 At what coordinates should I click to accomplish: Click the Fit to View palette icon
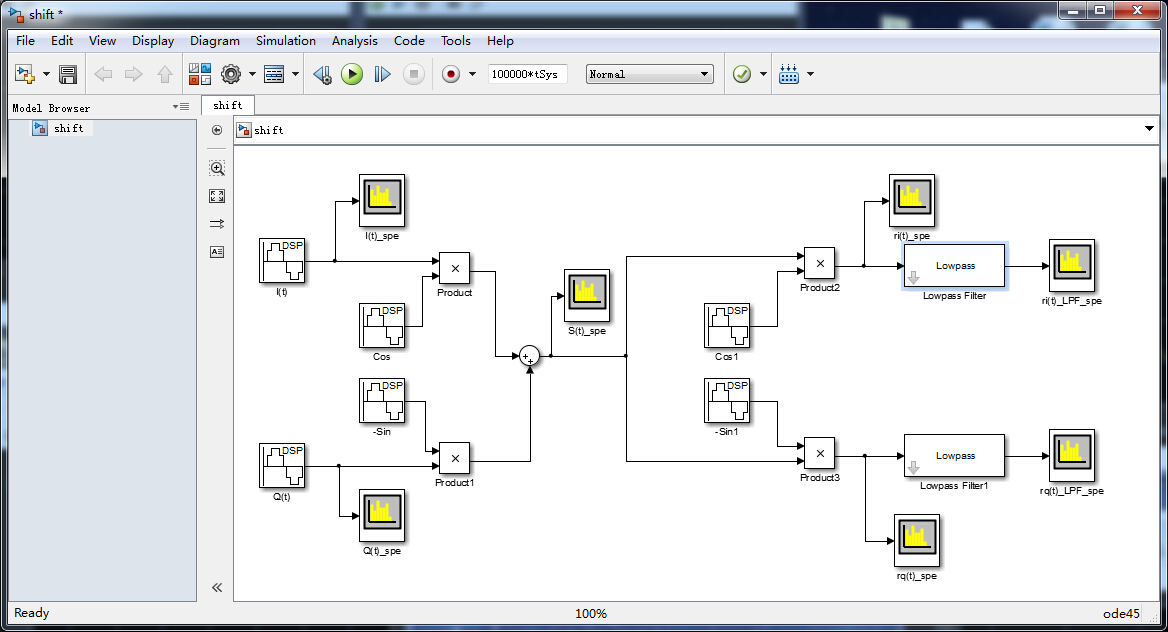(x=217, y=196)
